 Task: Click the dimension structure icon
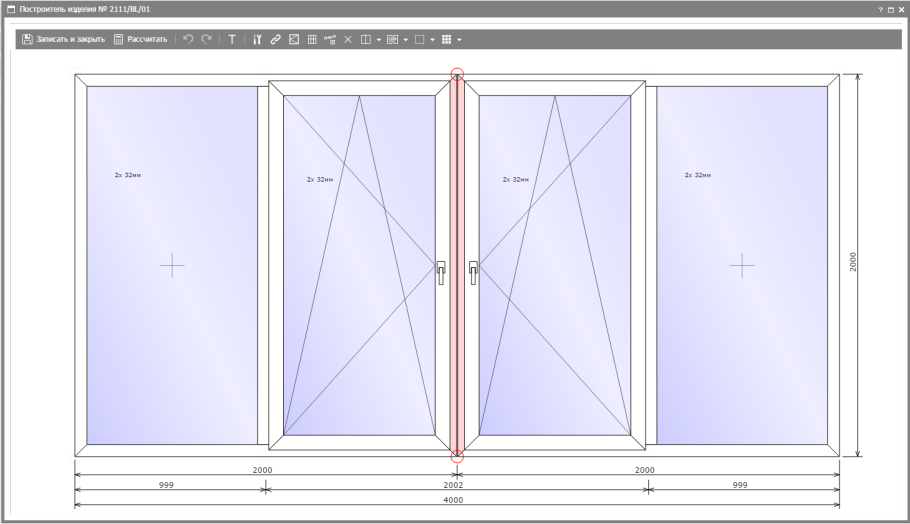330,39
